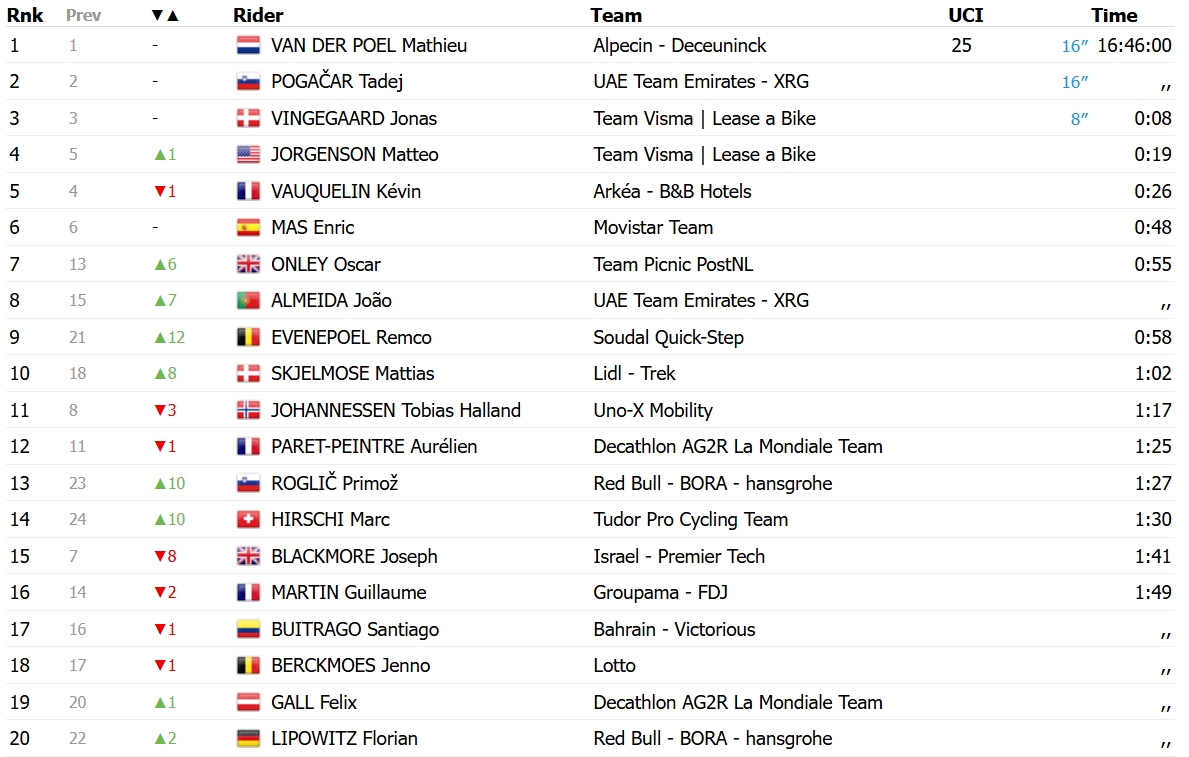This screenshot has height=757, width=1189.
Task: Open team page Alpecin - Deceuninck
Action: (x=679, y=46)
